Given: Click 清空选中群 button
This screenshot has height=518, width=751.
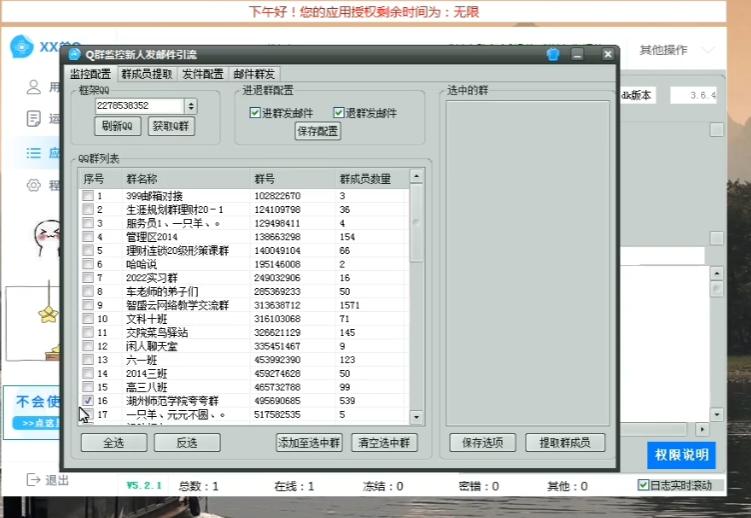Looking at the screenshot, I should pyautogui.click(x=384, y=443).
